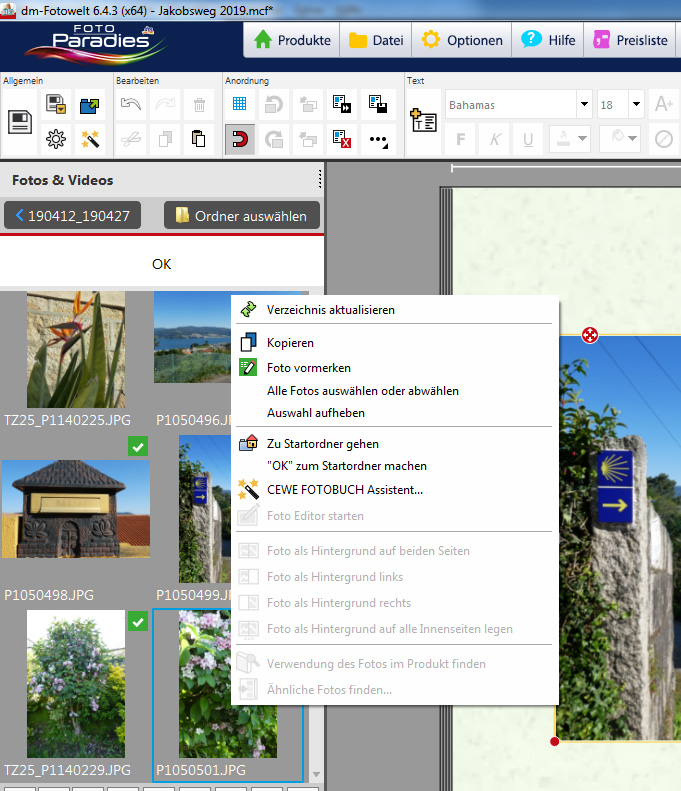Image resolution: width=681 pixels, height=791 pixels.
Task: Choose 'Verzeichnis aktualisieren' menu entry
Action: [x=330, y=310]
